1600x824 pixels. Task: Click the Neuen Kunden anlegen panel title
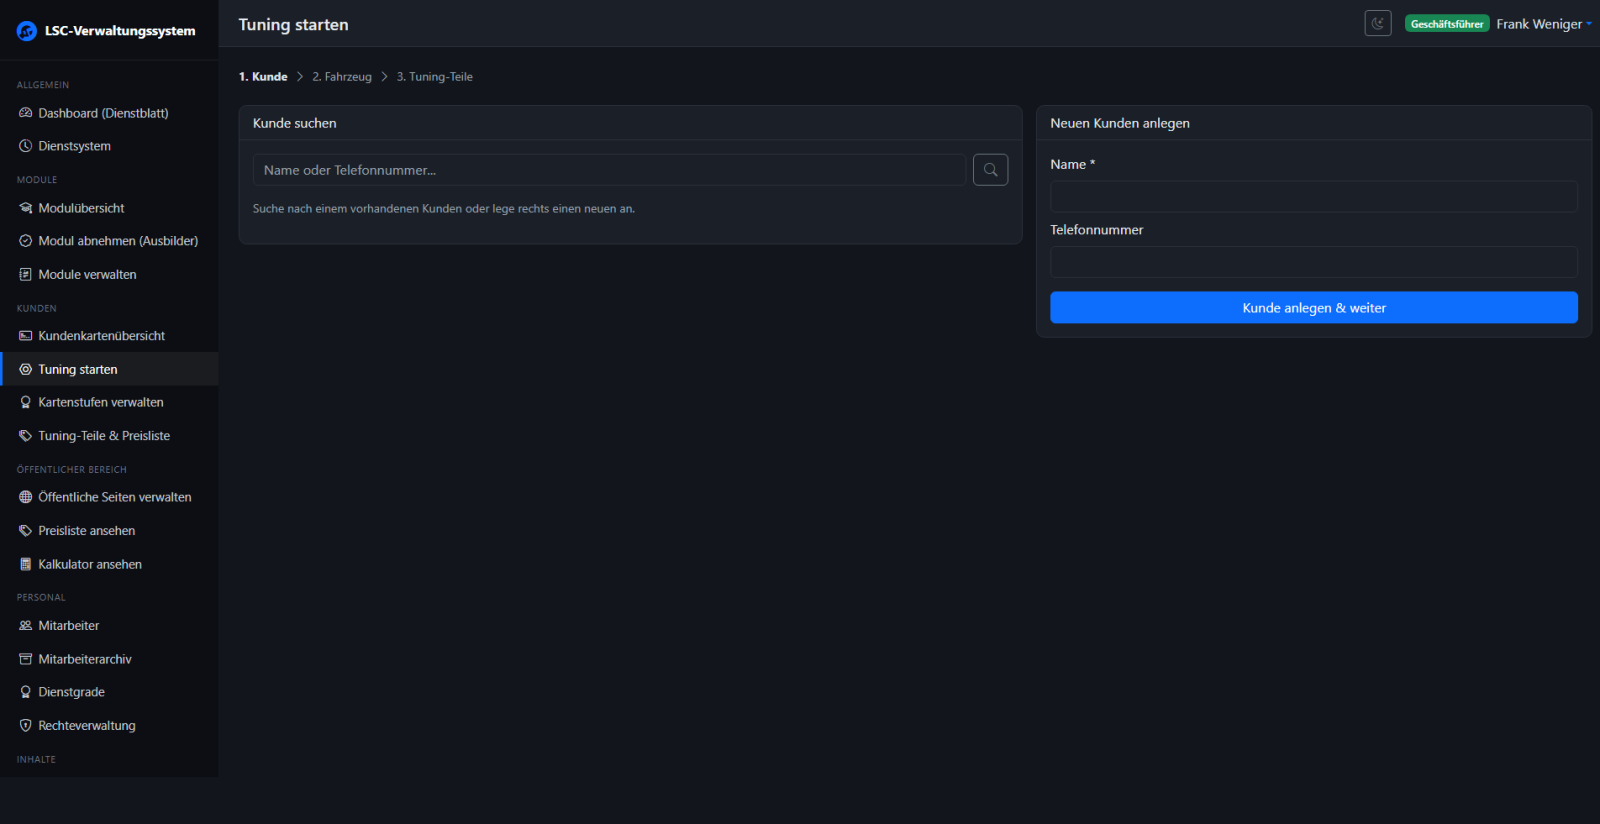pyautogui.click(x=1120, y=123)
